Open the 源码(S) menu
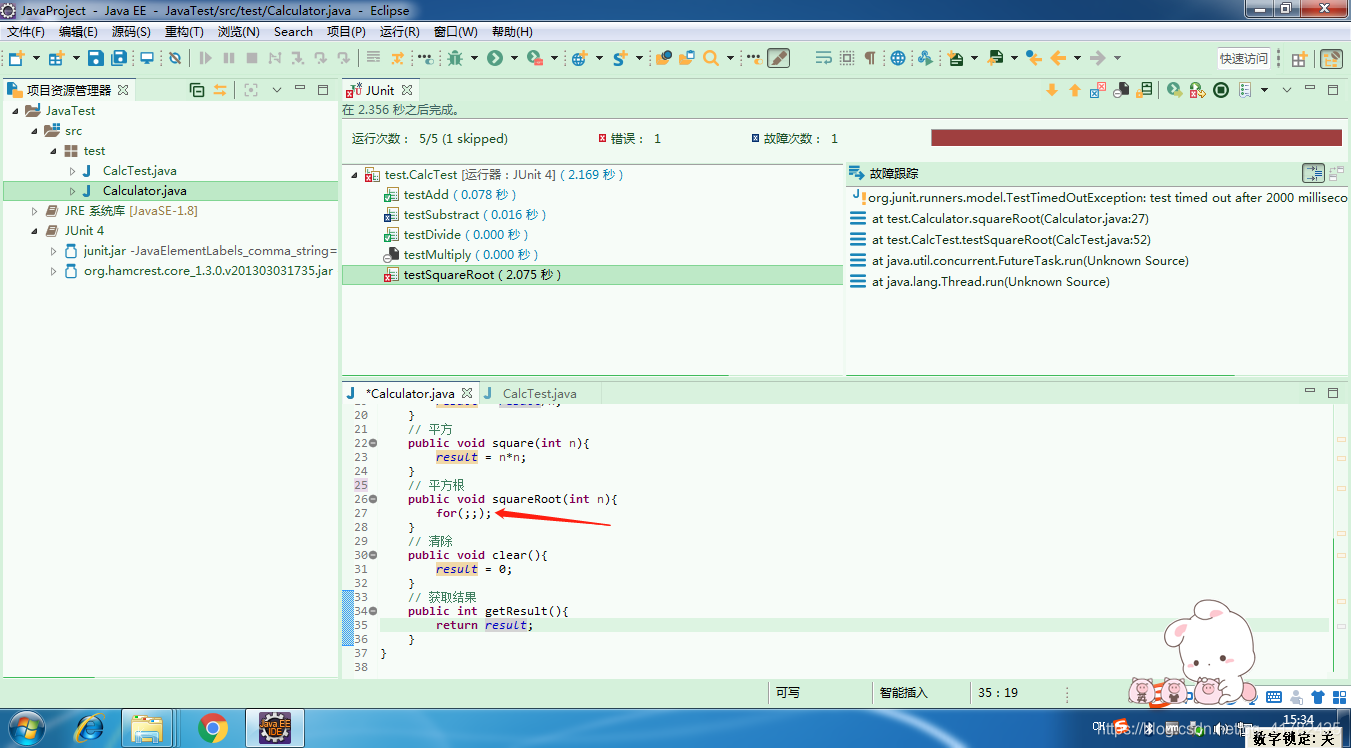The image size is (1351, 748). [x=131, y=32]
